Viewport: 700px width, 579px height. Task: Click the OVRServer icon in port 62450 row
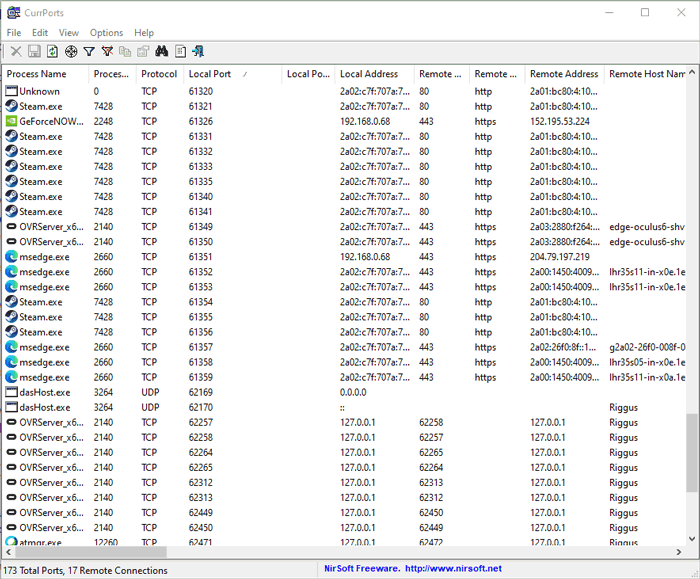pos(11,527)
